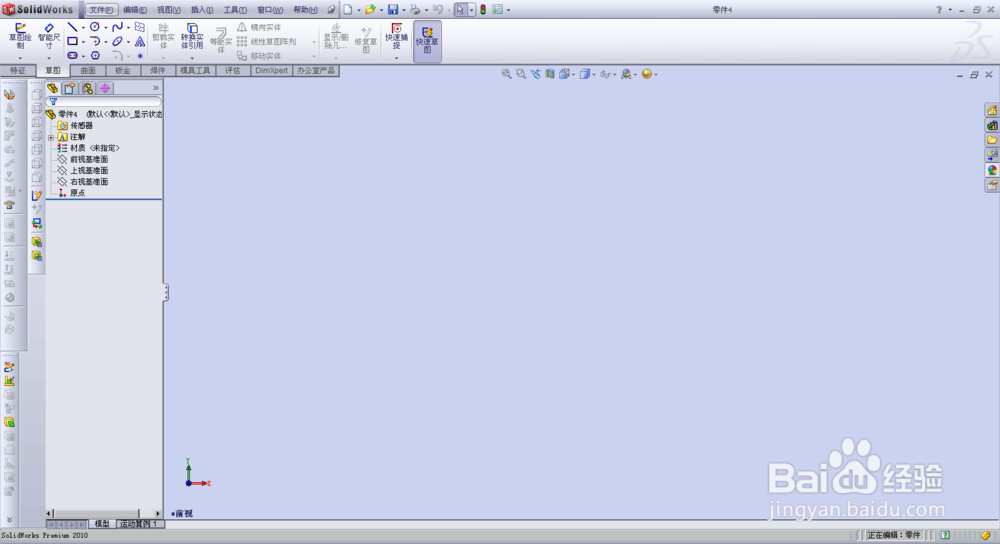
Task: Click the Options icon in title toolbar
Action: (x=497, y=10)
